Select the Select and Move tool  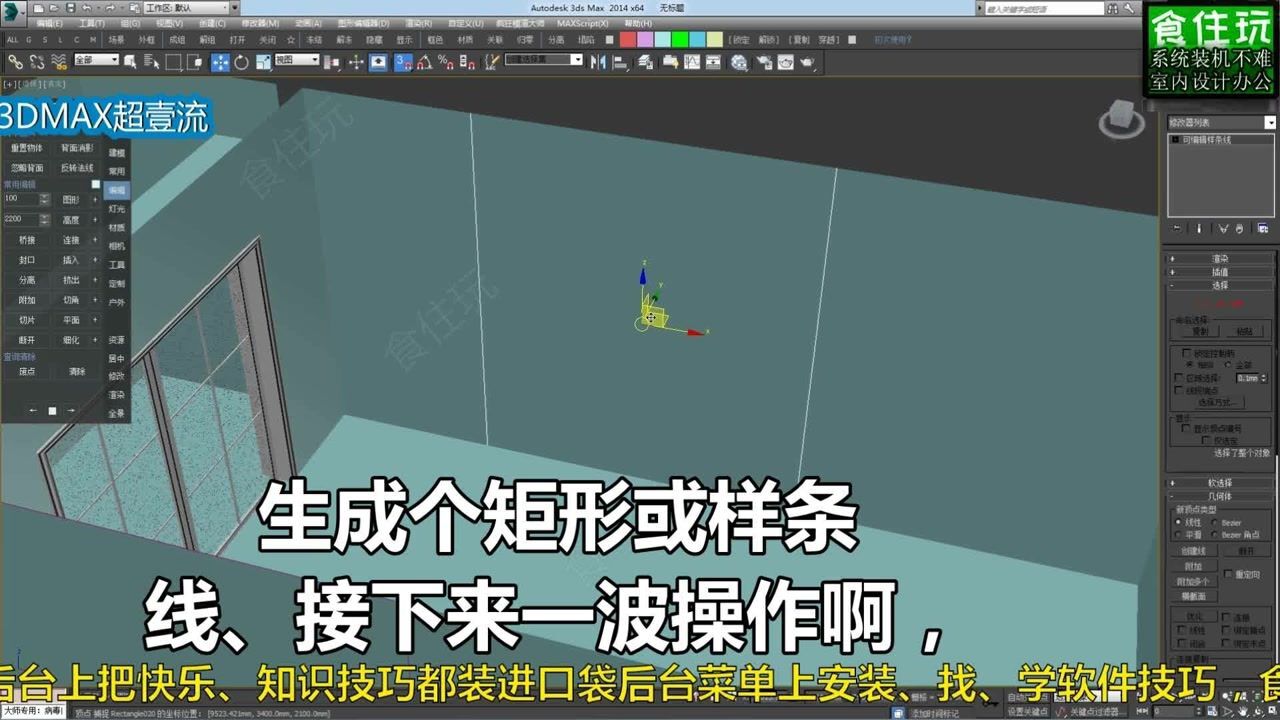pos(220,62)
